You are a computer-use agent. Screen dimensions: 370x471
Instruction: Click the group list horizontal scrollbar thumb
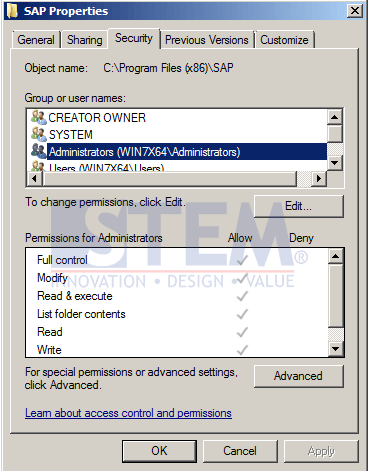pyautogui.click(x=169, y=179)
